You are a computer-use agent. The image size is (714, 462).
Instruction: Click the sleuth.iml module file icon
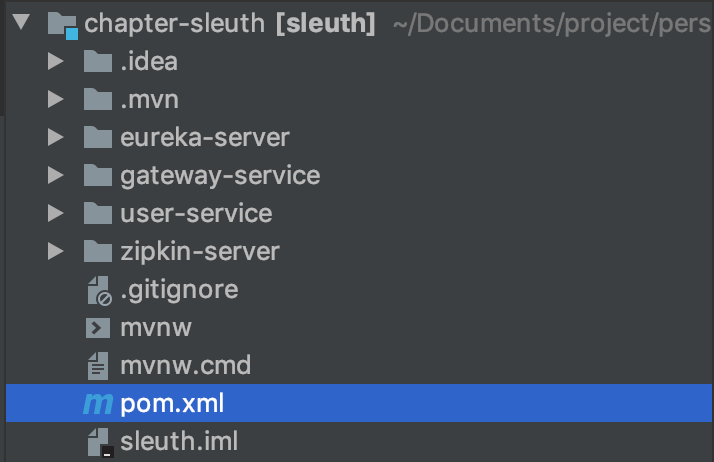pos(100,442)
